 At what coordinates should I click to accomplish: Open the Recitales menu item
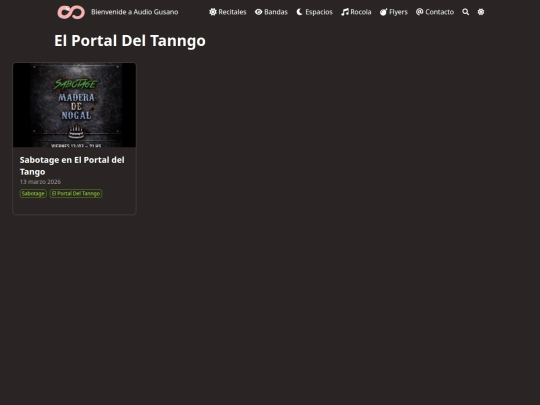point(228,12)
